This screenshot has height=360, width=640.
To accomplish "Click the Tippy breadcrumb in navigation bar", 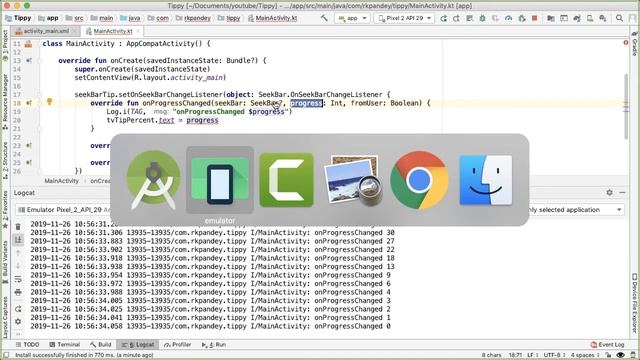I will (18, 18).
